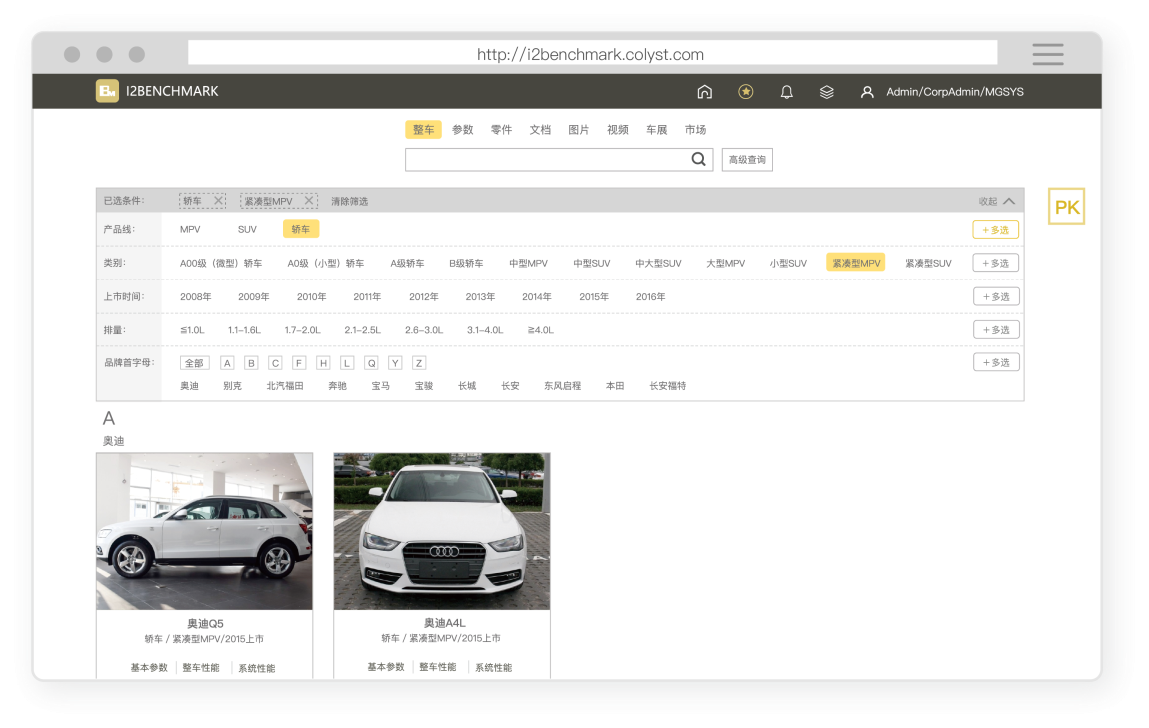Switch to the 零件 tab
This screenshot has width=1149, height=728.
tap(501, 130)
